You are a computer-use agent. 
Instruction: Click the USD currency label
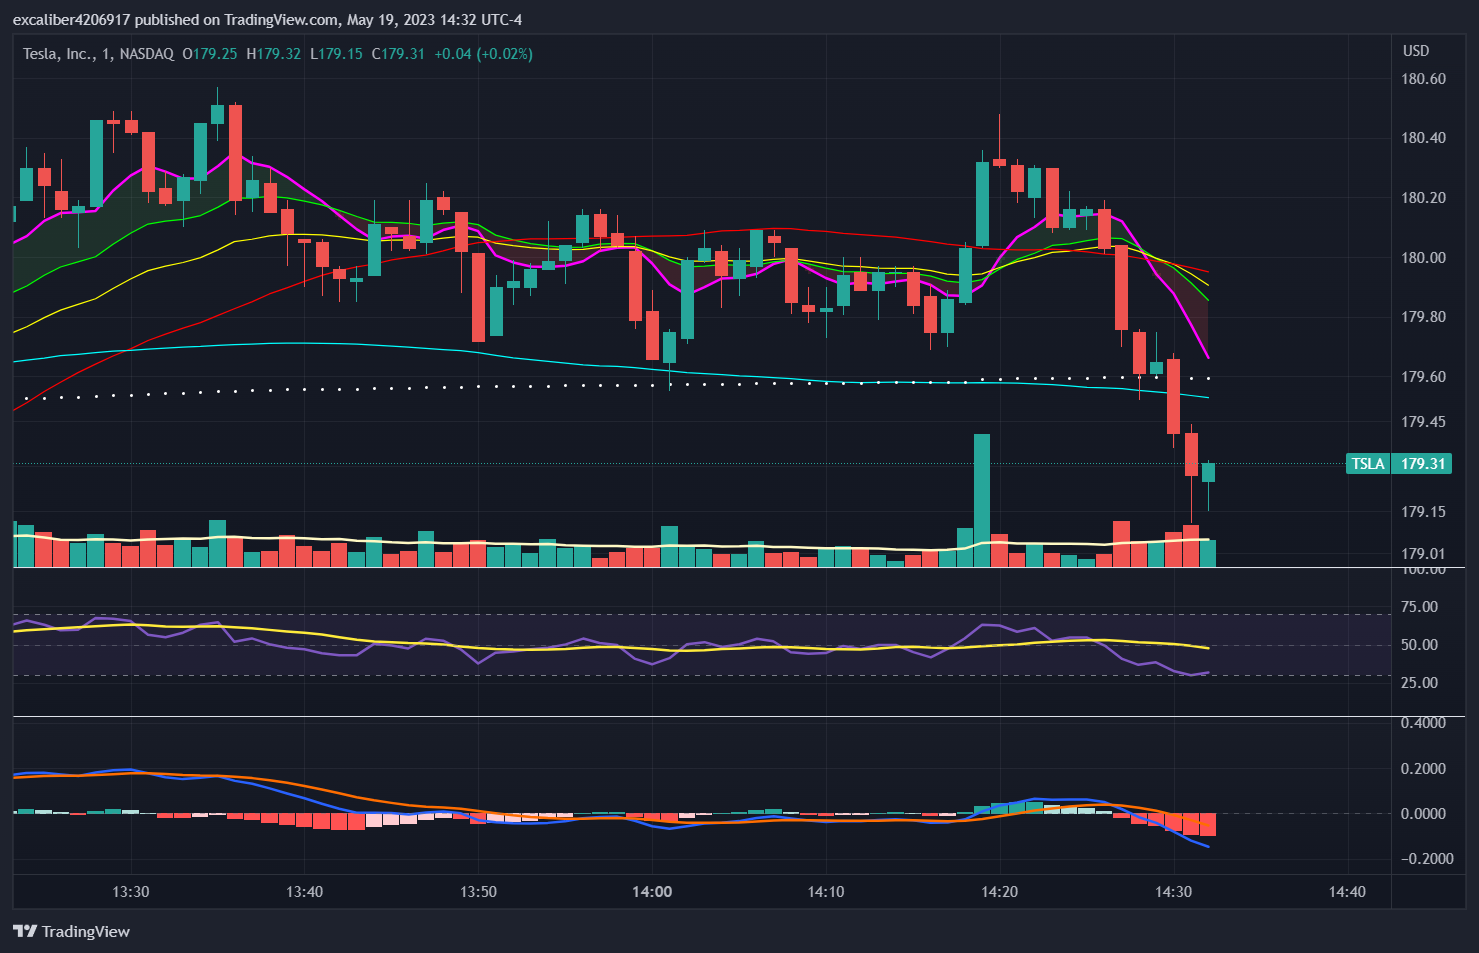[x=1416, y=51]
